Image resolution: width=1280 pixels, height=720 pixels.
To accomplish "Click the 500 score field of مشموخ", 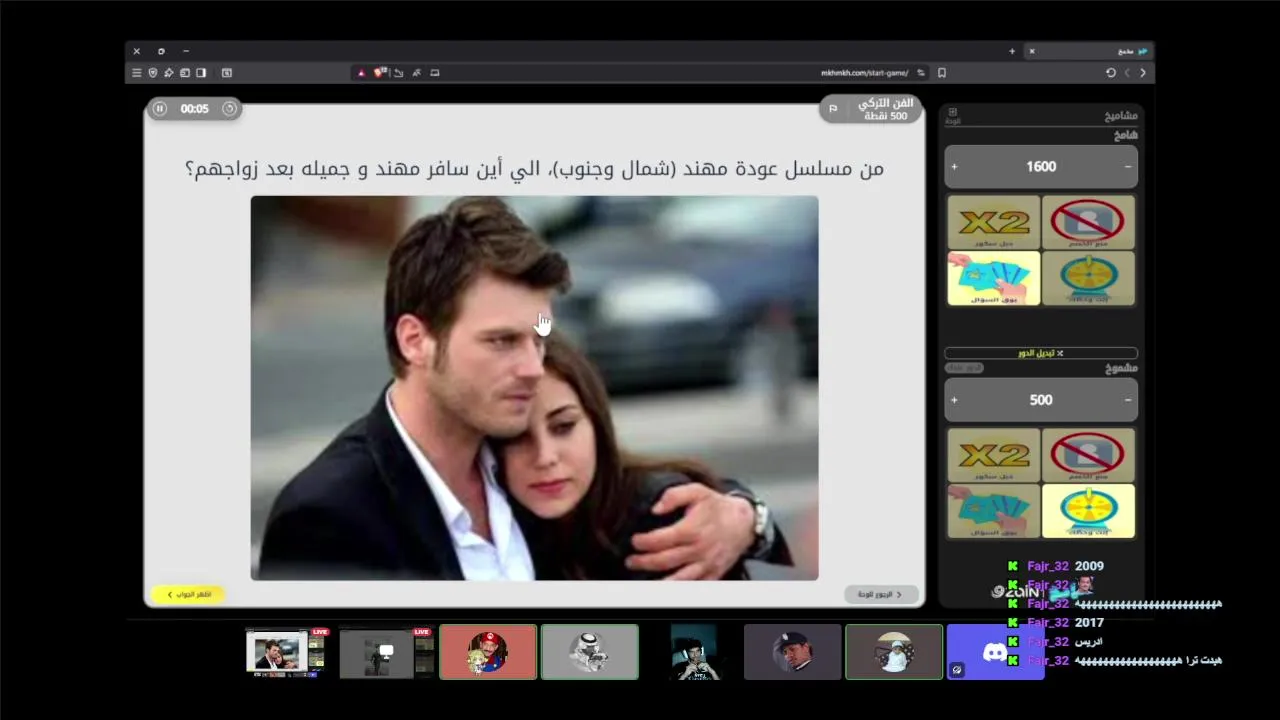I will (x=1041, y=400).
